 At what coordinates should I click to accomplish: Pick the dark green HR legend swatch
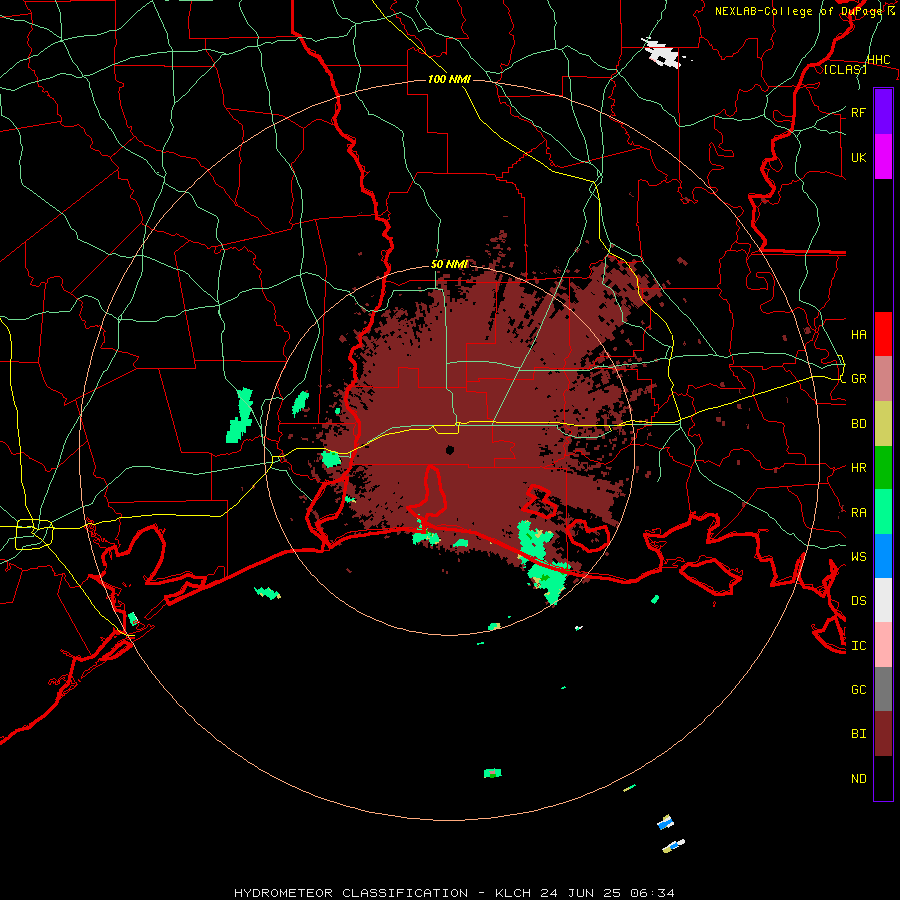(x=883, y=468)
